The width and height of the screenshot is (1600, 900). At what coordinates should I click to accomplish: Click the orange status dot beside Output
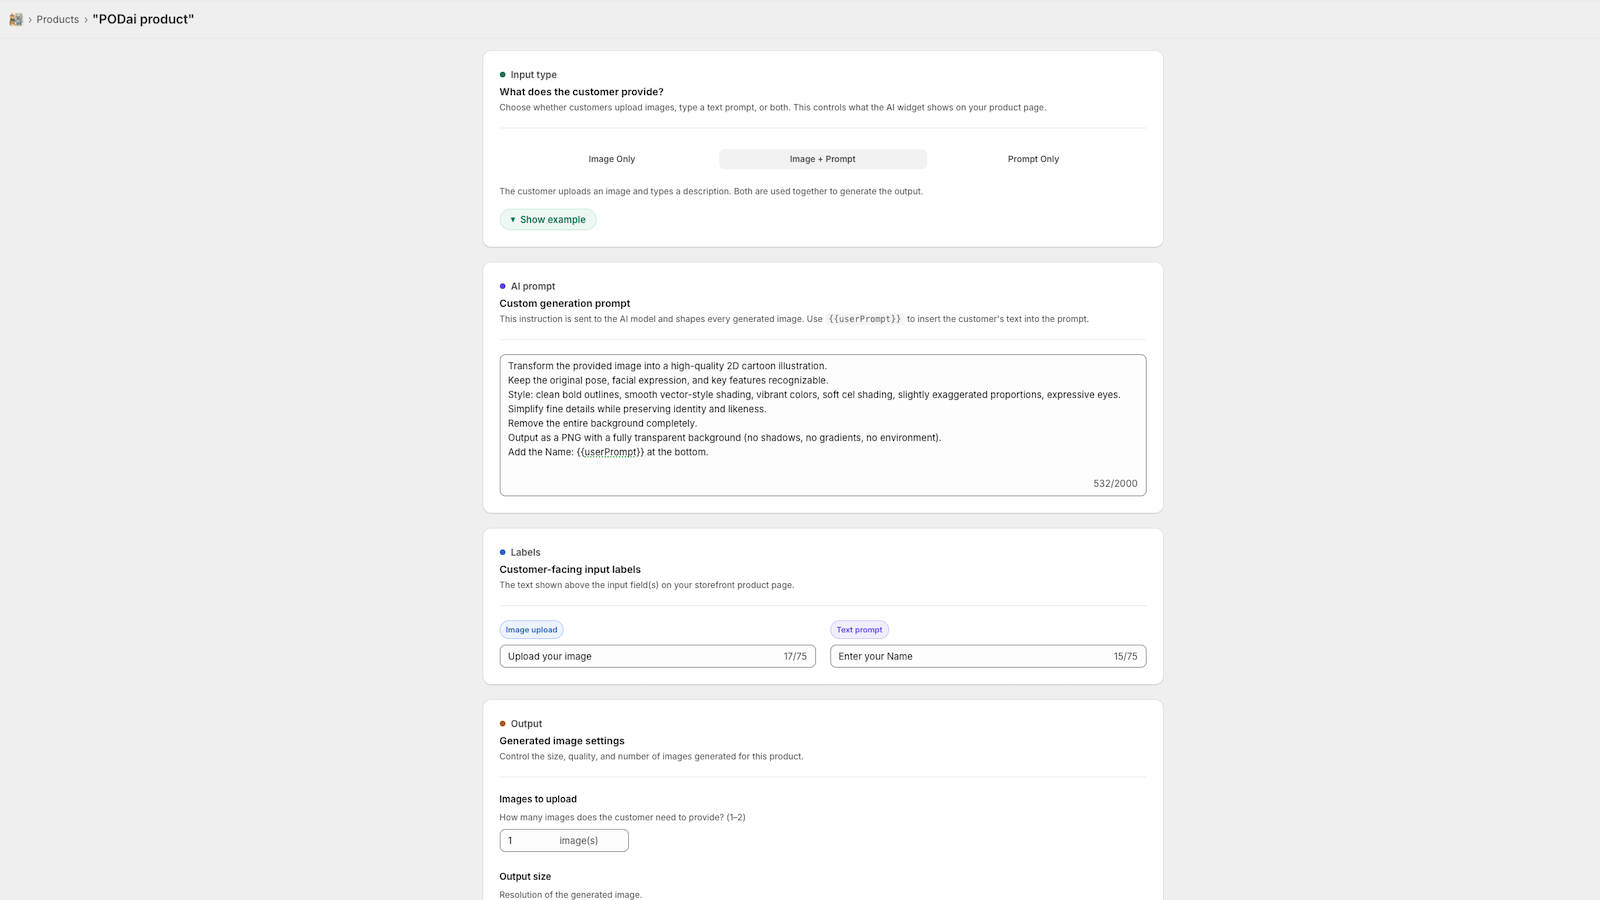[503, 723]
